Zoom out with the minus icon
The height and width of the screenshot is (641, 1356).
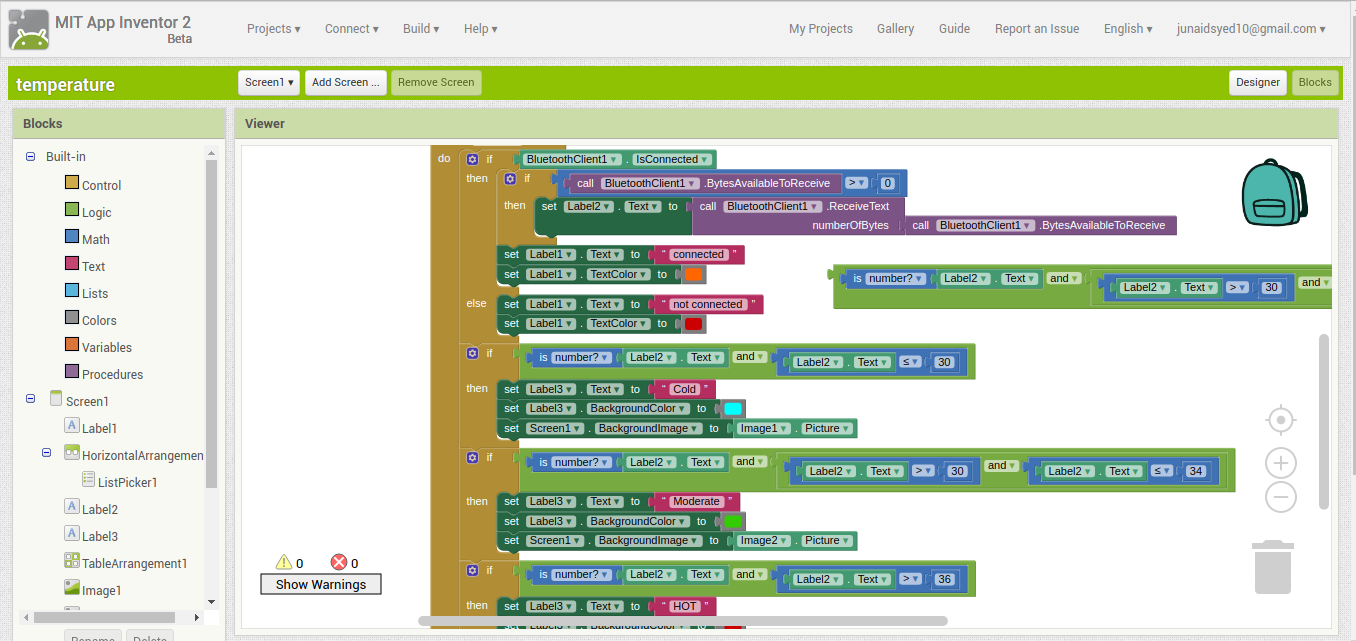[x=1281, y=497]
